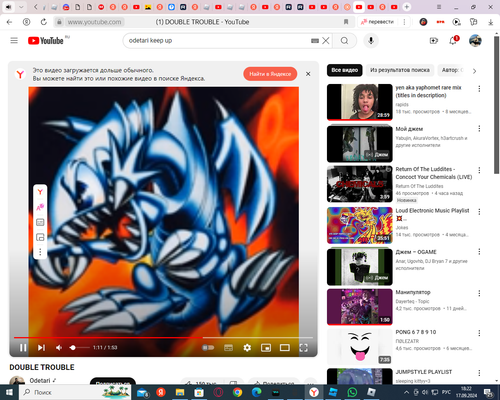The image size is (500, 400).
Task: Click the taskbar 'Поиск' search box
Action: [x=75, y=392]
